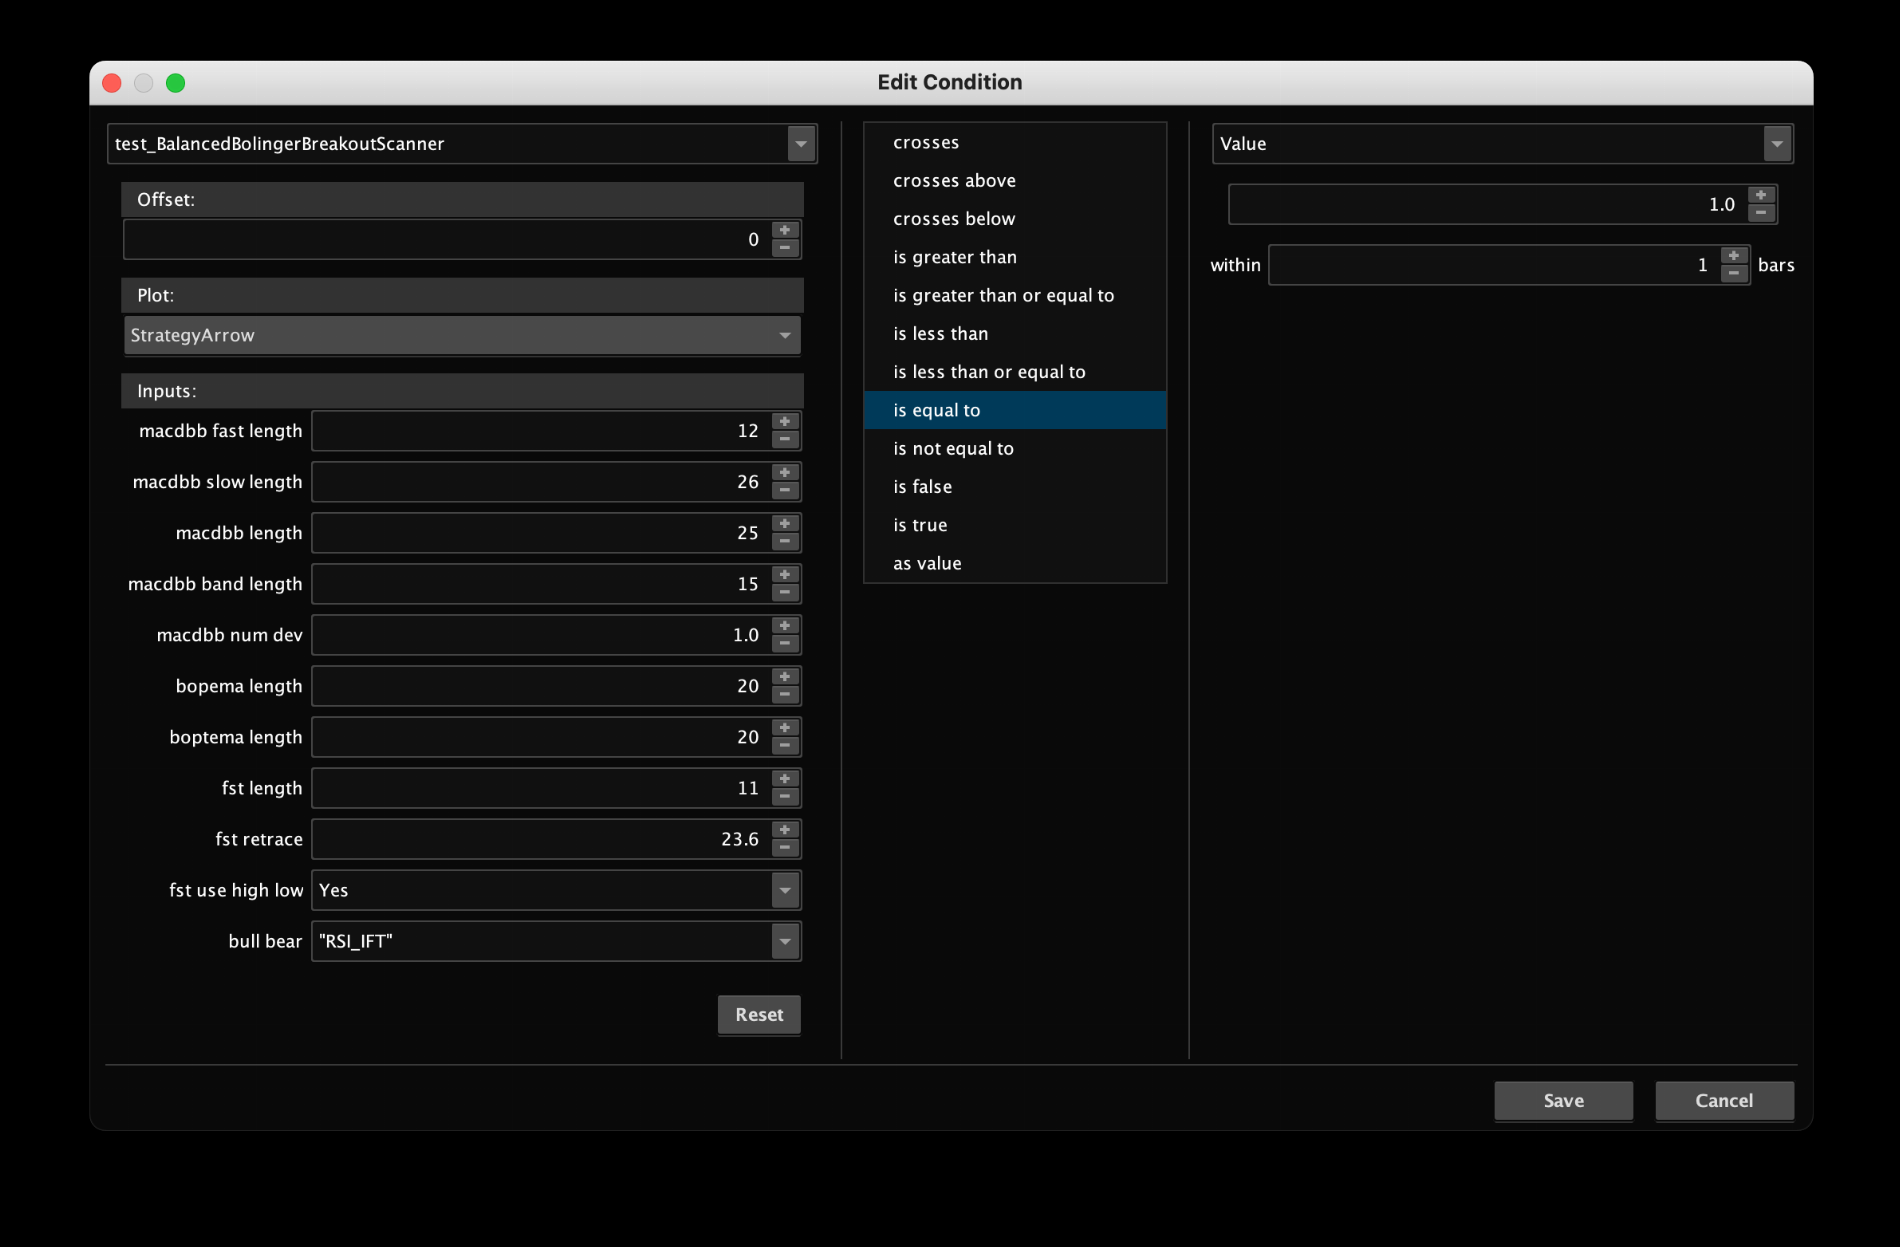This screenshot has height=1247, width=1900.
Task: Select the is less than condition
Action: coord(1015,334)
